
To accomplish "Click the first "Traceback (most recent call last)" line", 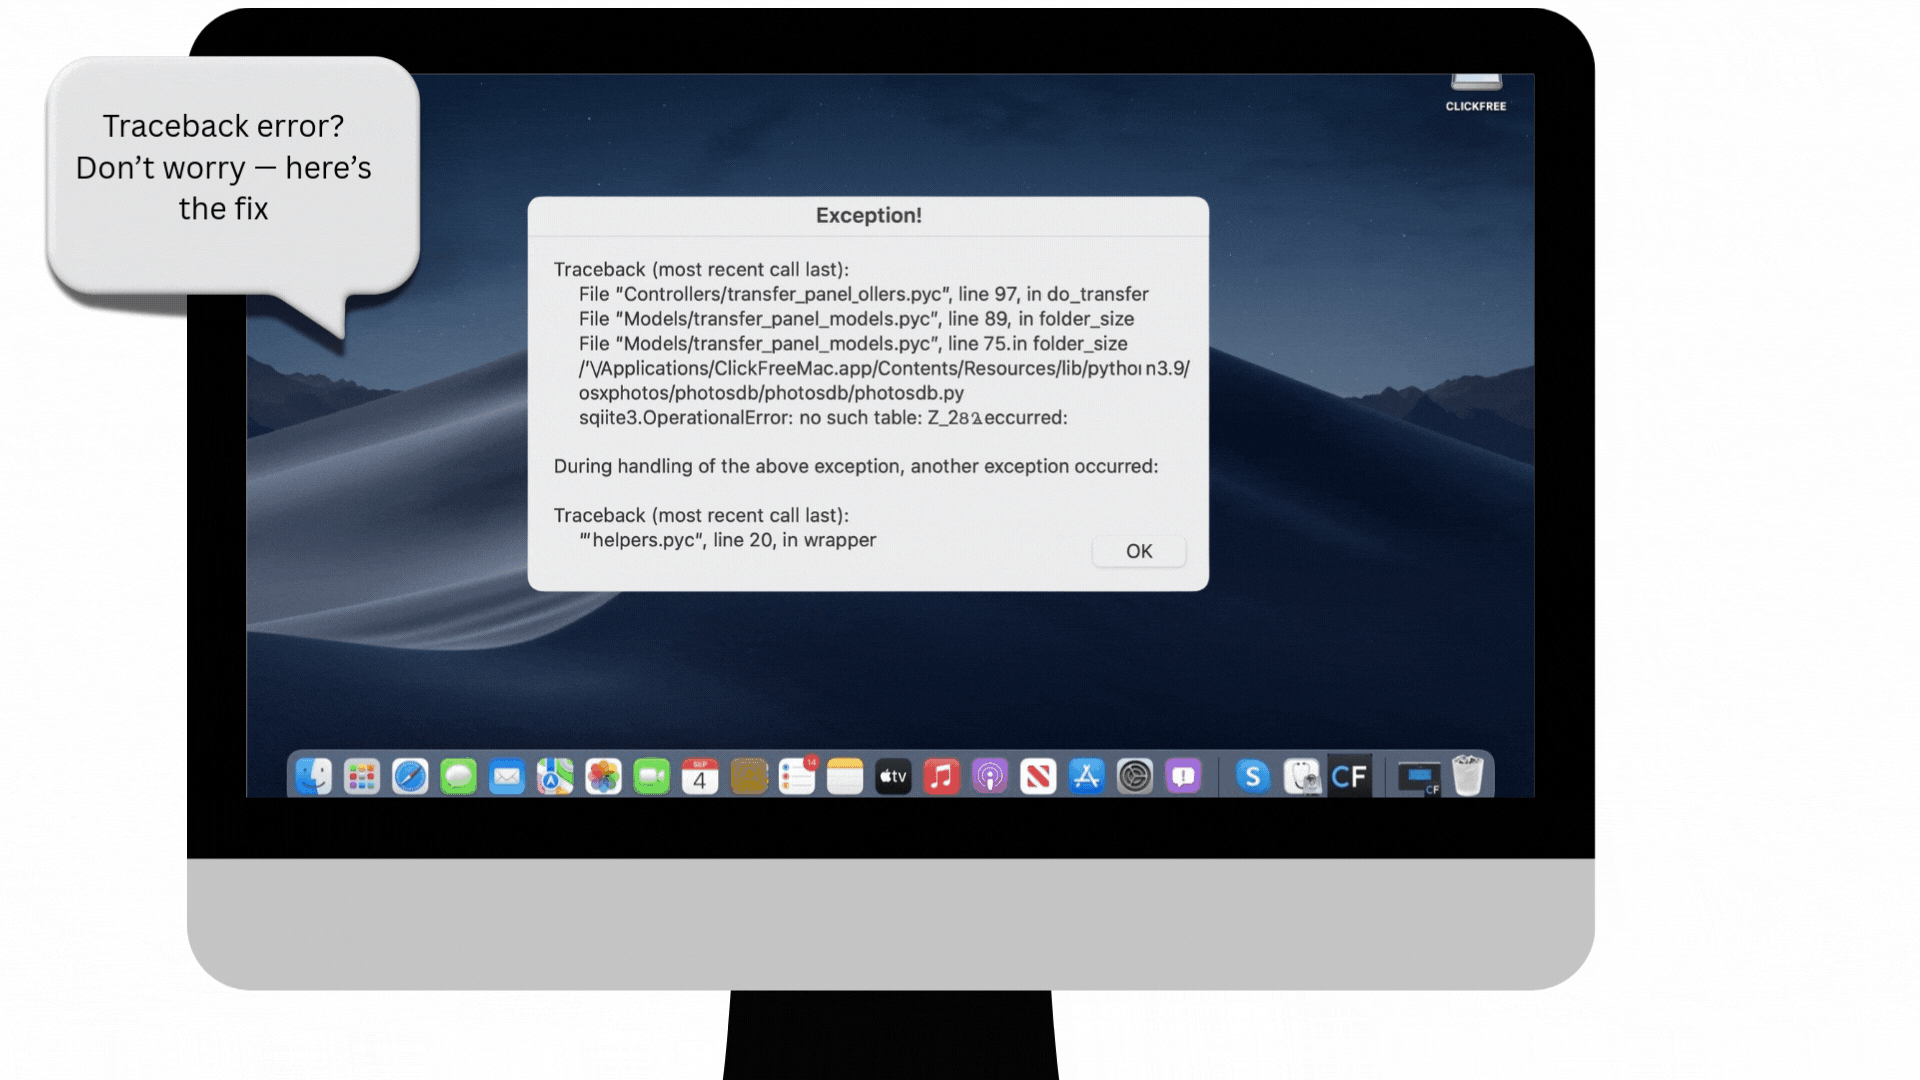I will pyautogui.click(x=701, y=269).
